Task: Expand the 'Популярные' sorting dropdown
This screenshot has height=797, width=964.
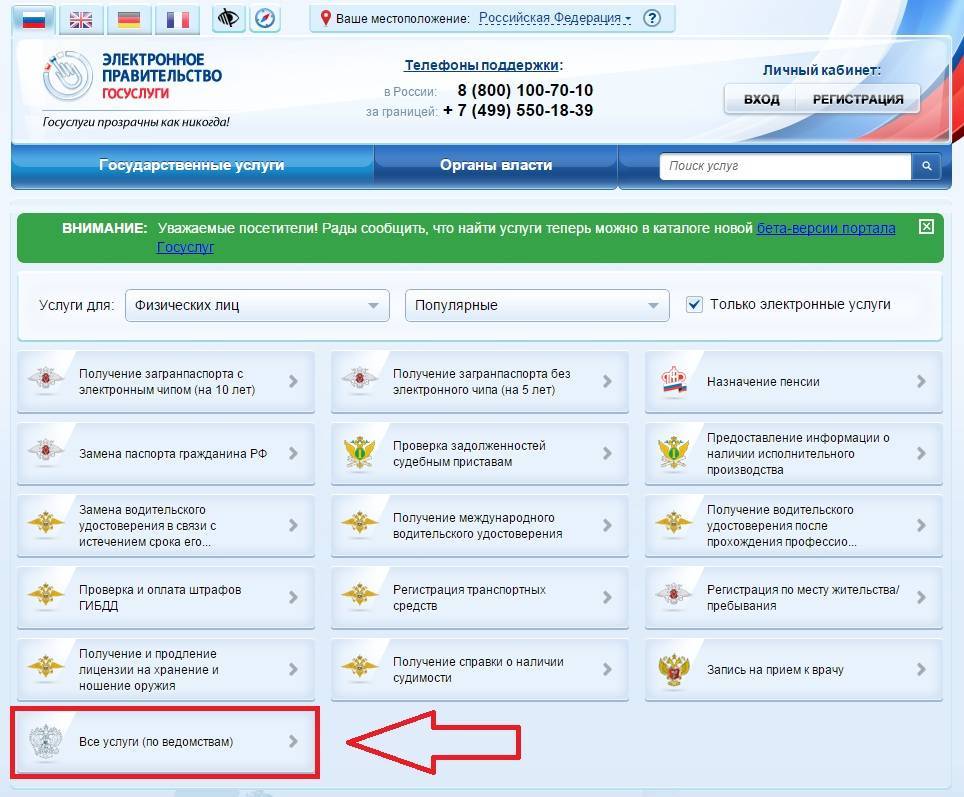Action: [537, 305]
